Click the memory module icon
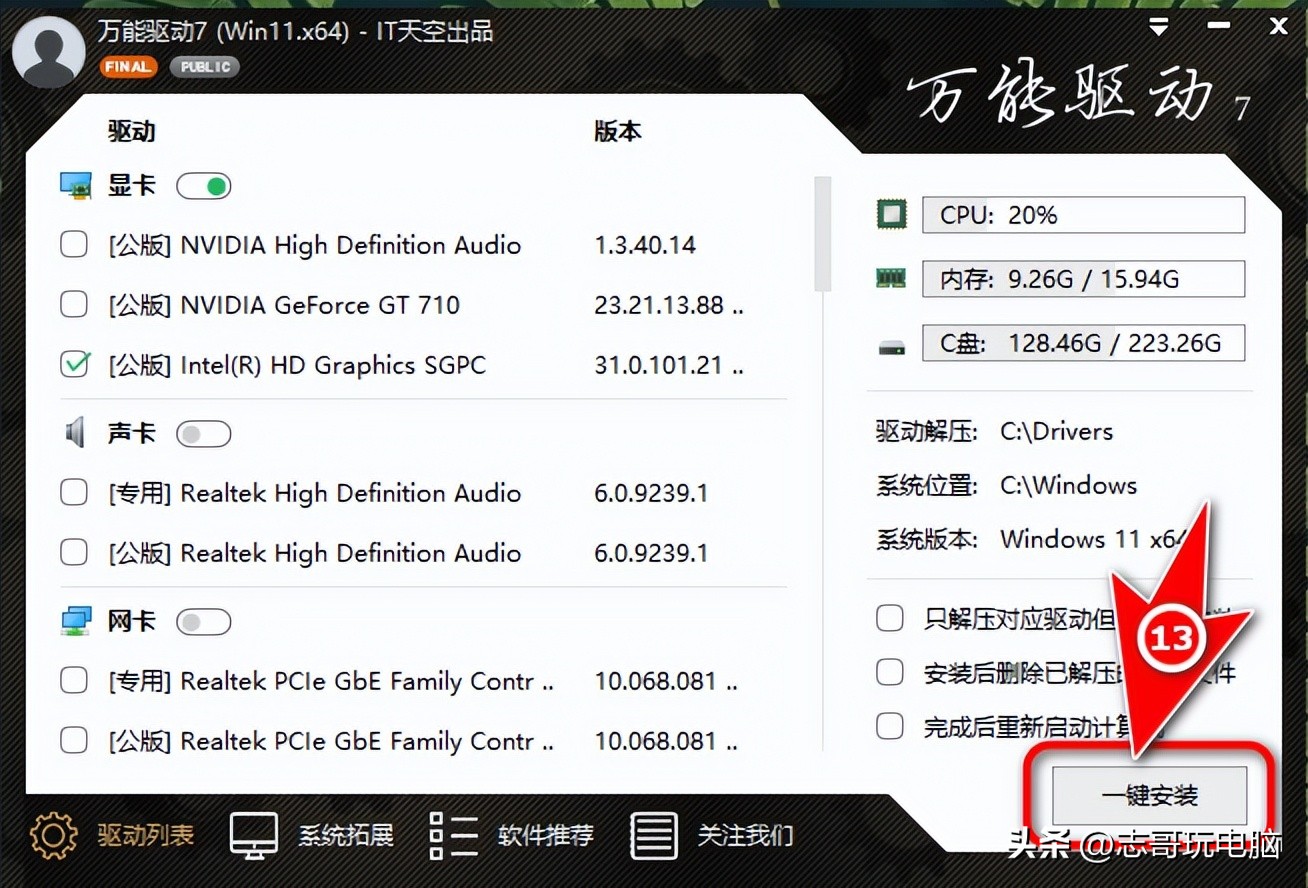The image size is (1308, 888). point(891,279)
